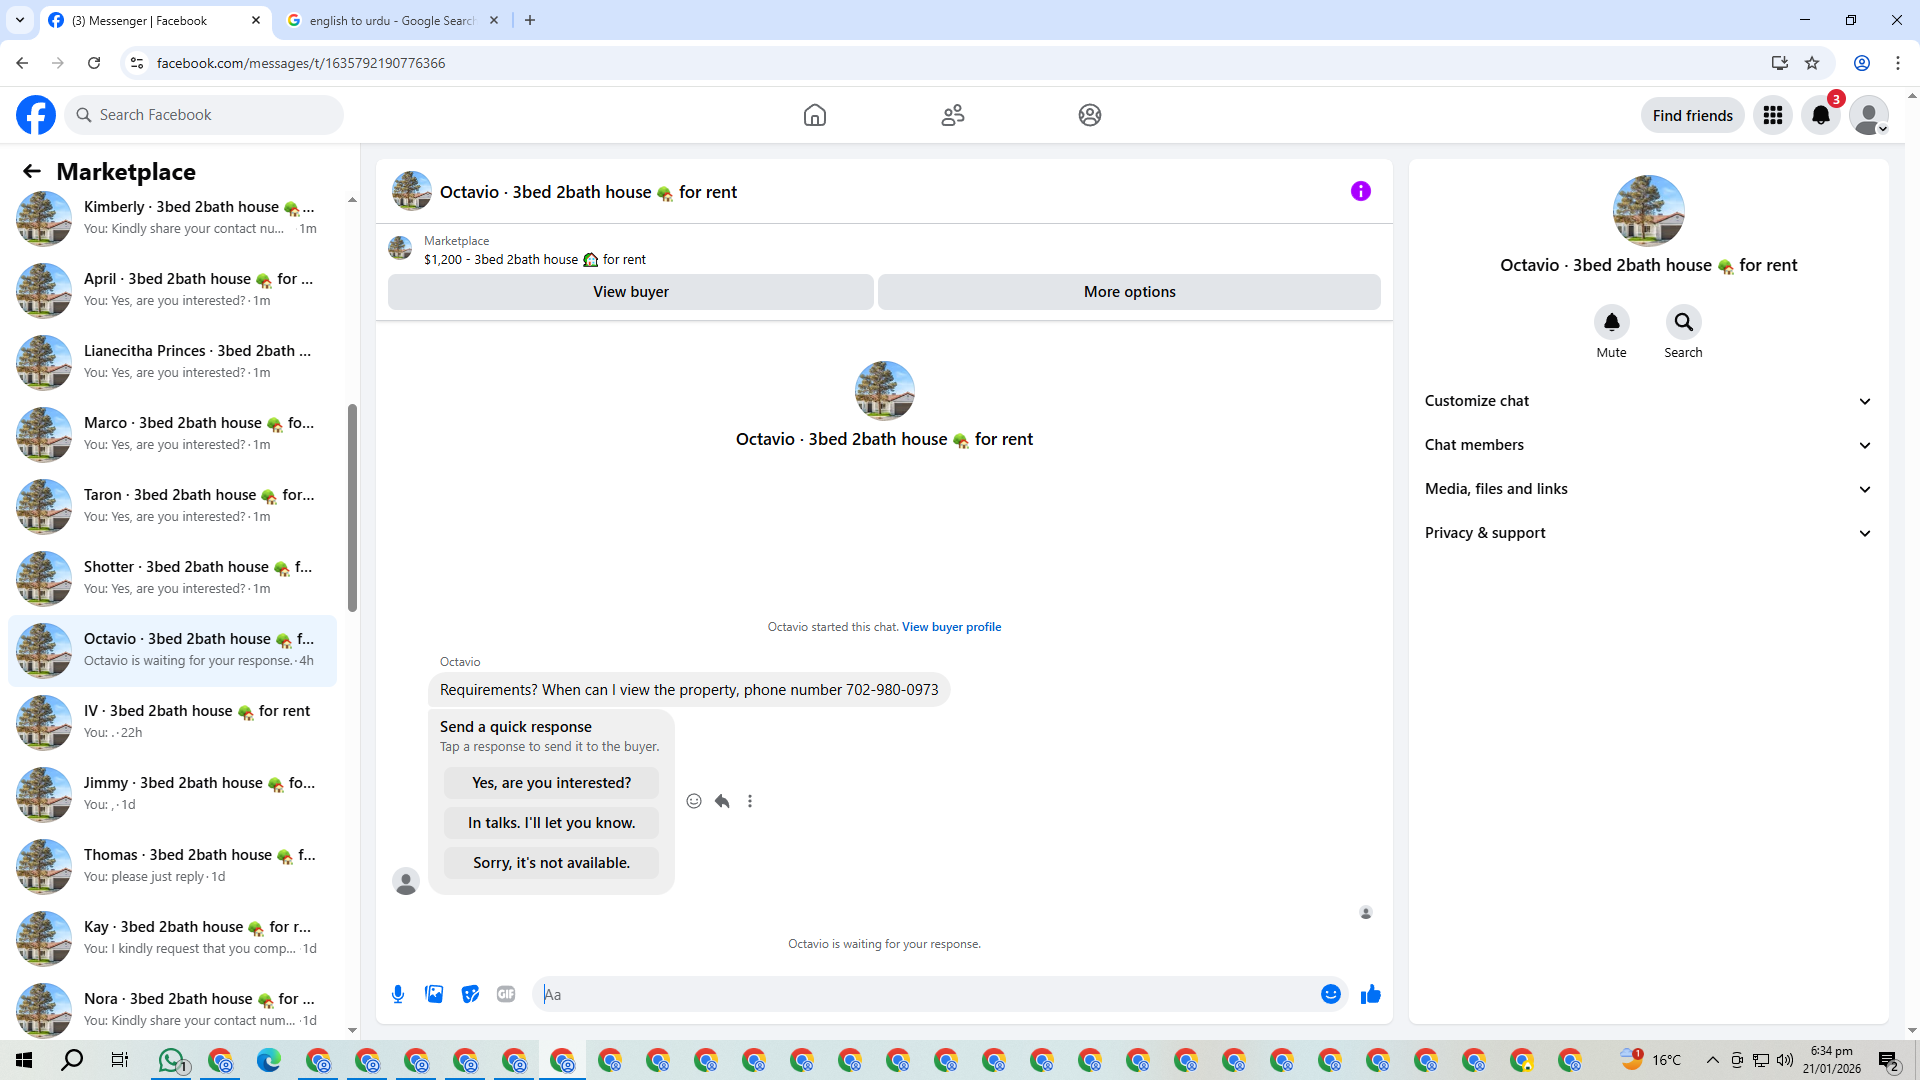This screenshot has height=1080, width=1920.
Task: React to Octavio's message with emoji
Action: [x=694, y=801]
